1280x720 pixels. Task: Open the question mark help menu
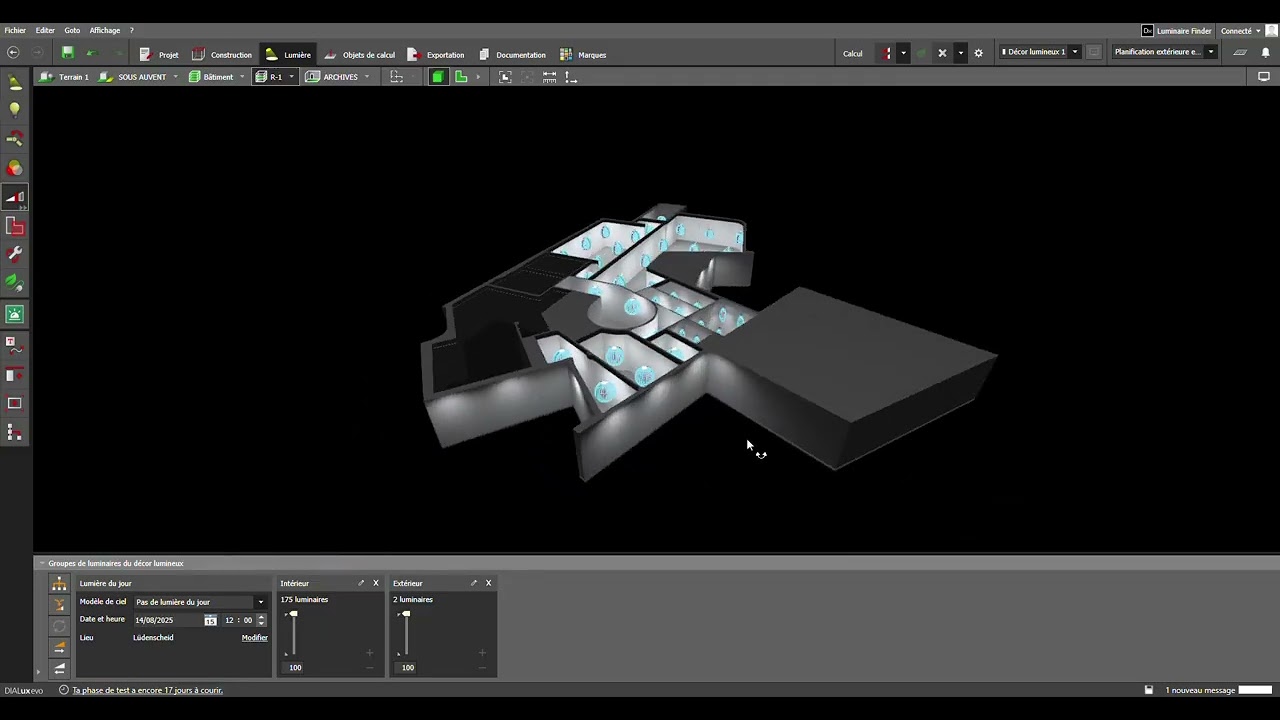pyautogui.click(x=131, y=31)
